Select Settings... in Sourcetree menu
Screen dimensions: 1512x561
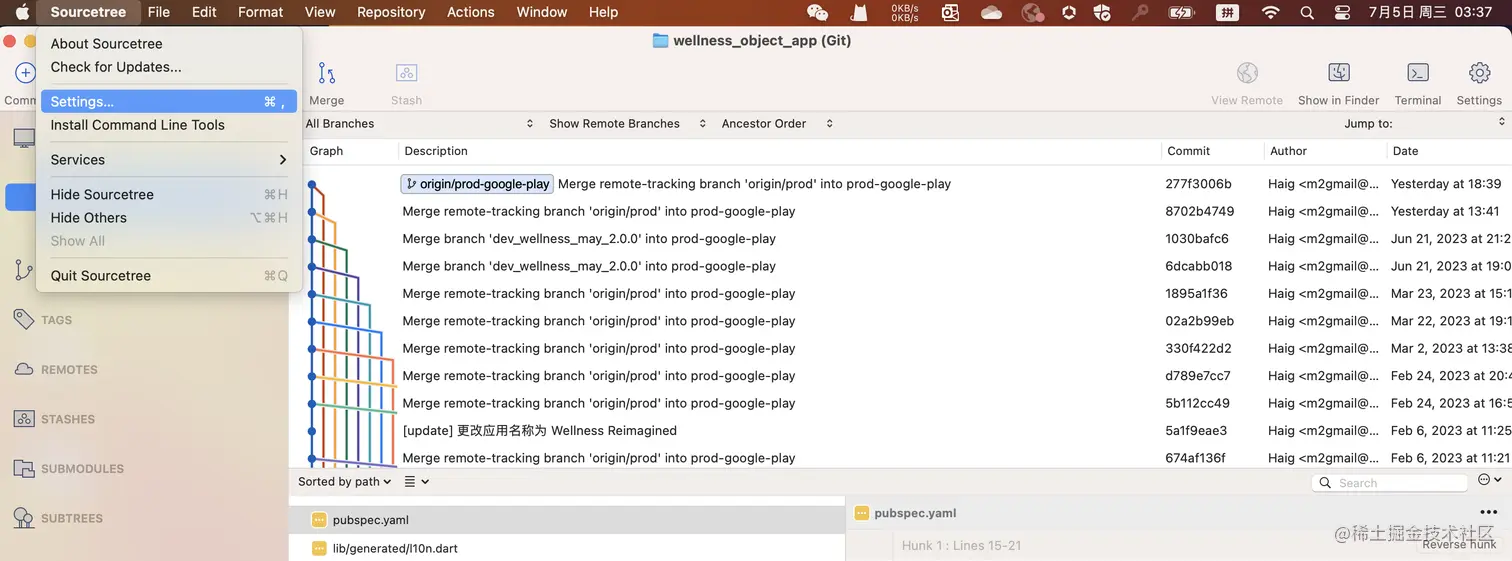pyautogui.click(x=168, y=102)
